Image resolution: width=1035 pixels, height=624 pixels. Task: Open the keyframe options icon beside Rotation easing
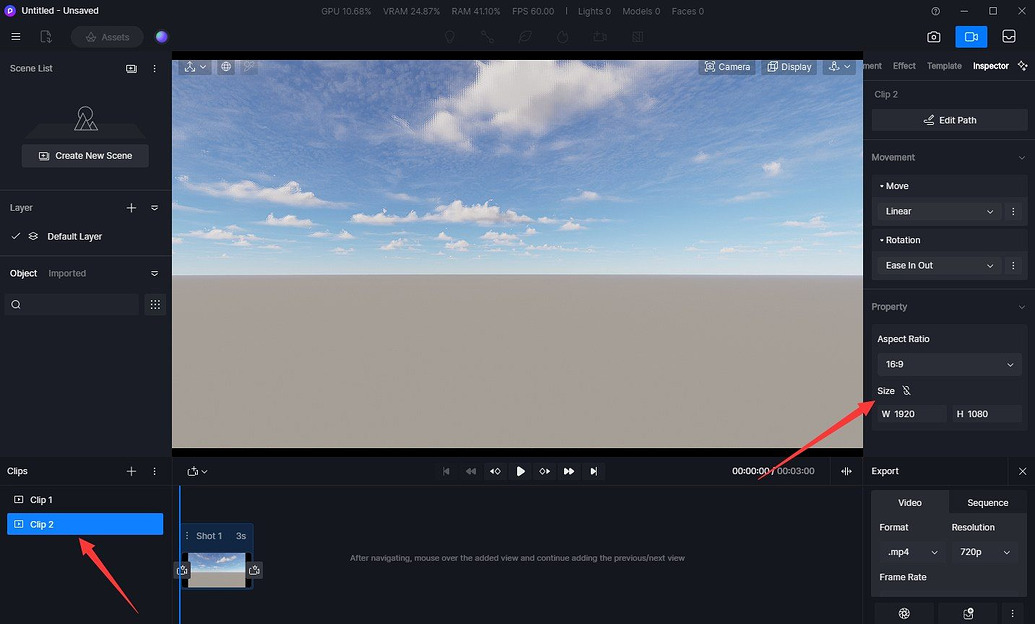pyautogui.click(x=1013, y=265)
